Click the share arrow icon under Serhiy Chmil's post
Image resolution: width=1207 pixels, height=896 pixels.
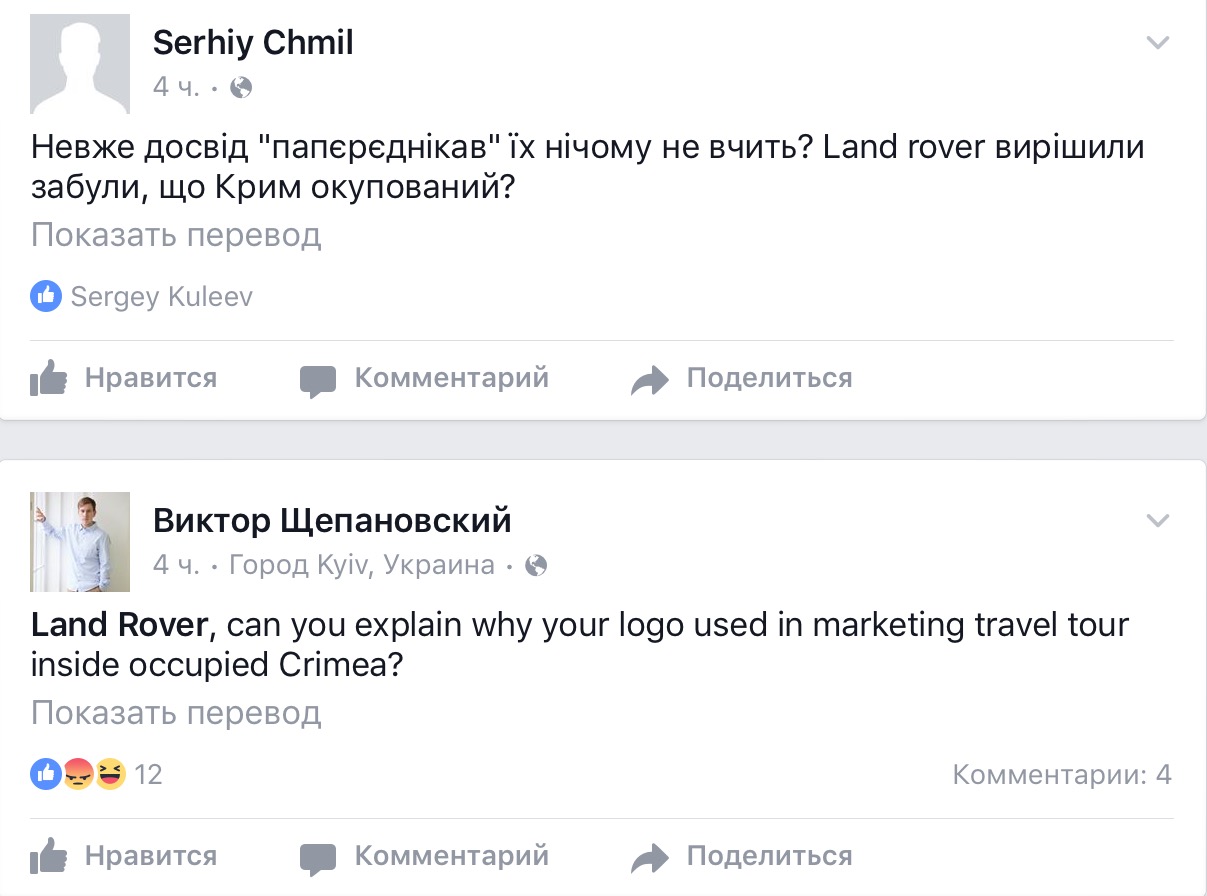coord(649,380)
